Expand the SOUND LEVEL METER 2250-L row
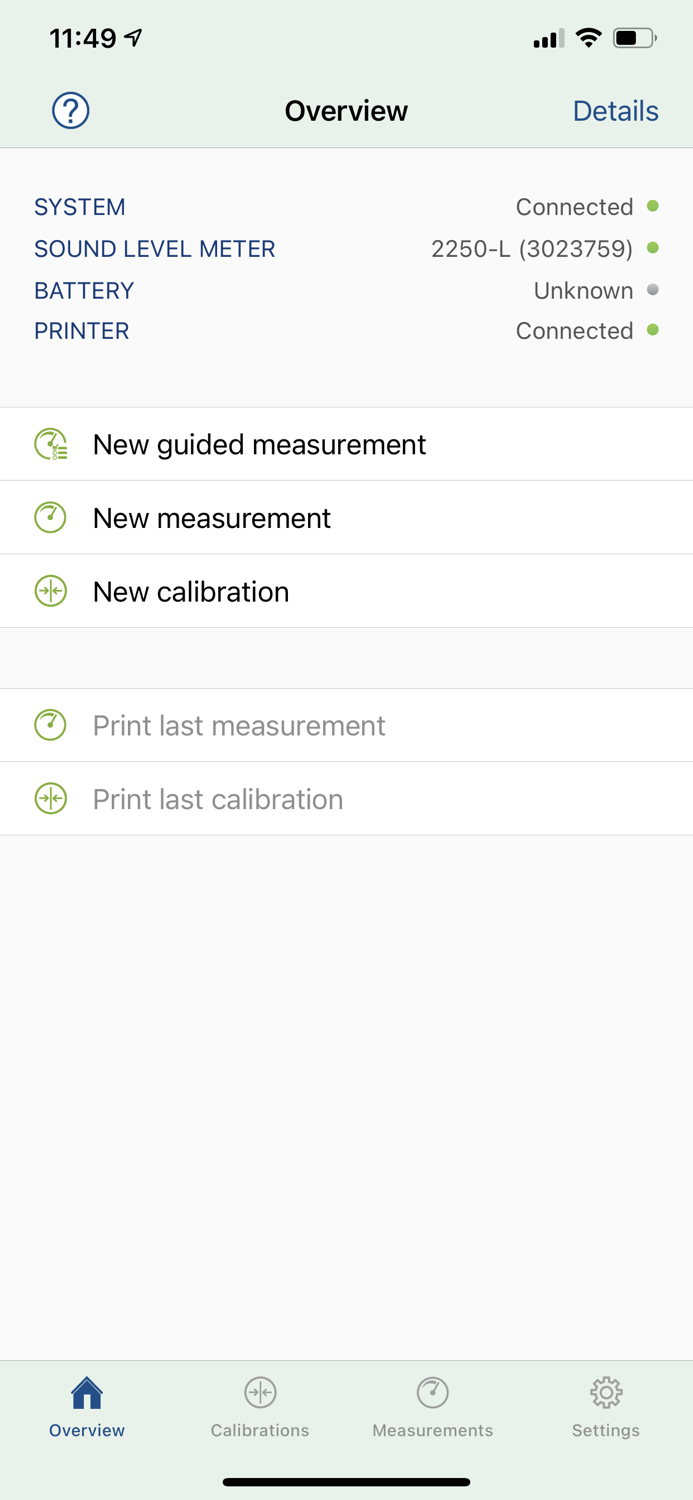 346,248
